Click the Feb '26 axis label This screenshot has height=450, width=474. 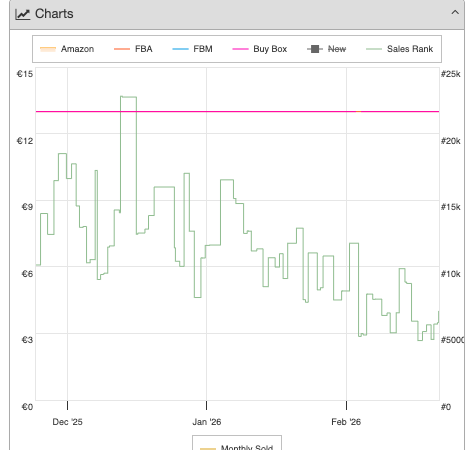[346, 422]
